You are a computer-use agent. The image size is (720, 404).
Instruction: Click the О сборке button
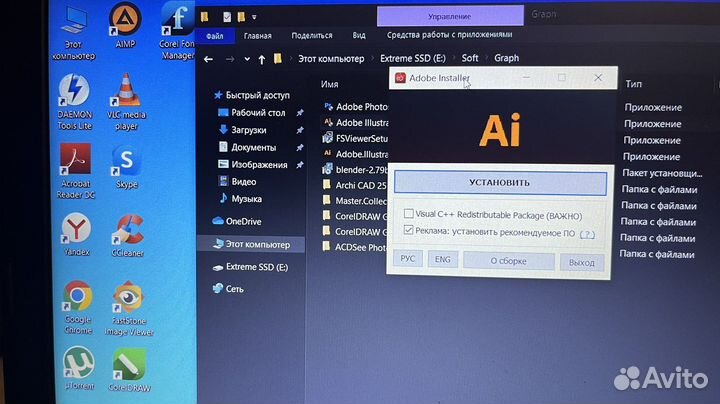509,261
